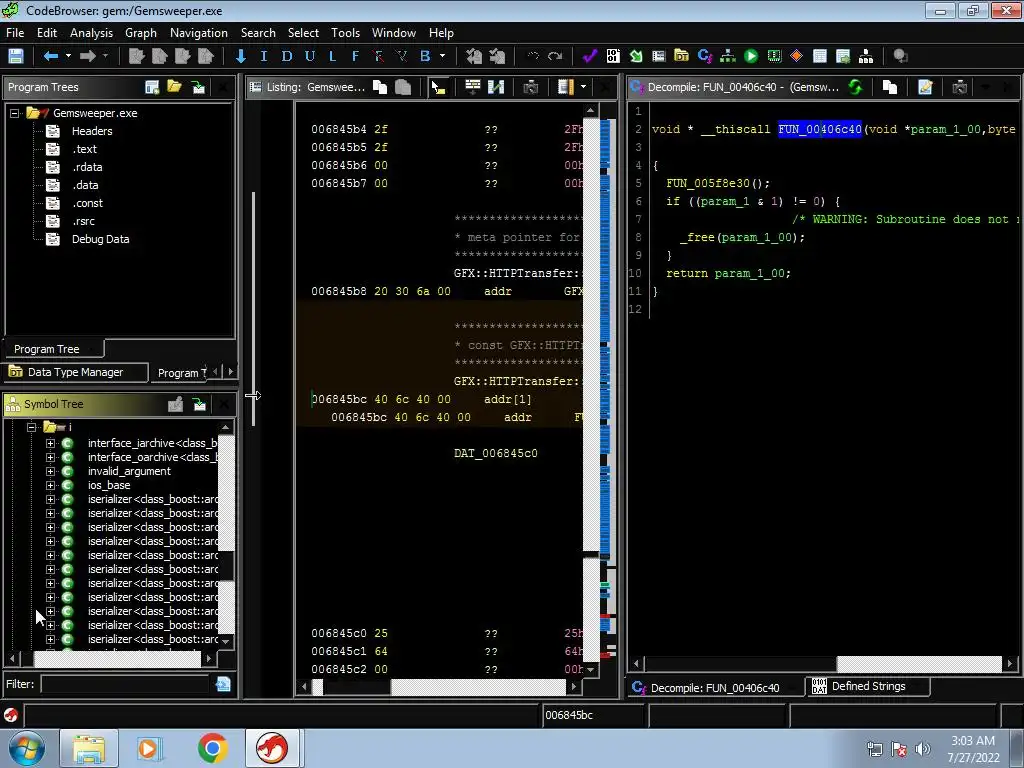This screenshot has width=1024, height=768.
Task: Open the Bytes viewer 01 icon
Action: (x=613, y=56)
